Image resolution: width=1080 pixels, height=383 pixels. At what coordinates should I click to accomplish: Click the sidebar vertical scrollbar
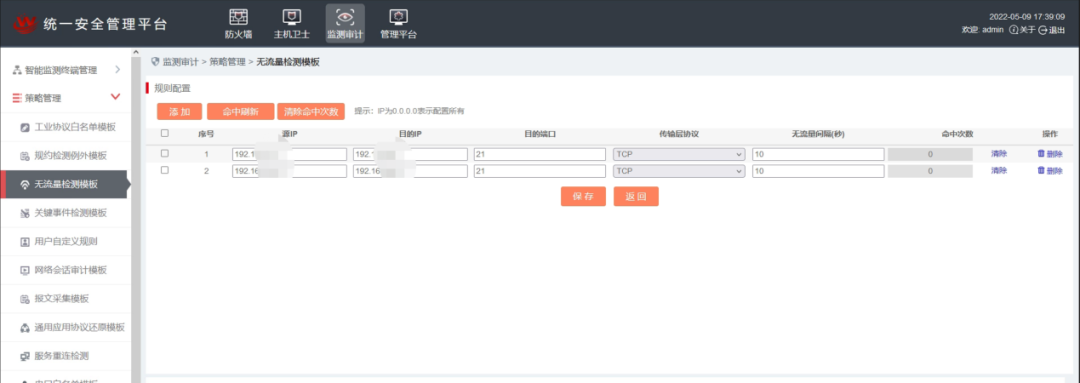coord(136,215)
